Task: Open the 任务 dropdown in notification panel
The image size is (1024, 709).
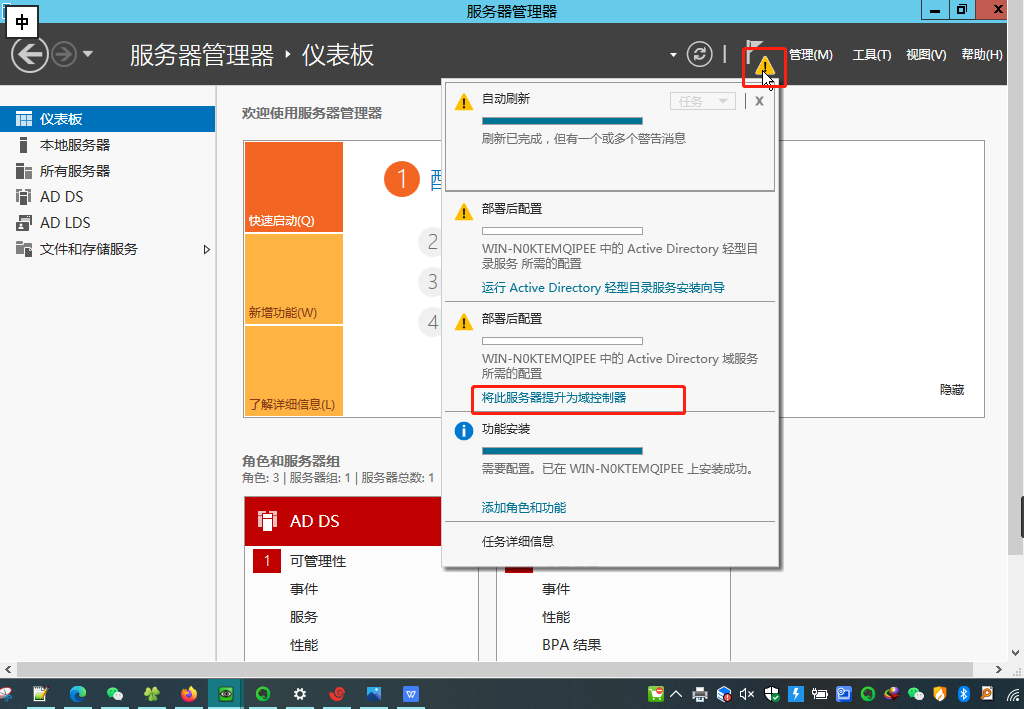Action: [703, 101]
